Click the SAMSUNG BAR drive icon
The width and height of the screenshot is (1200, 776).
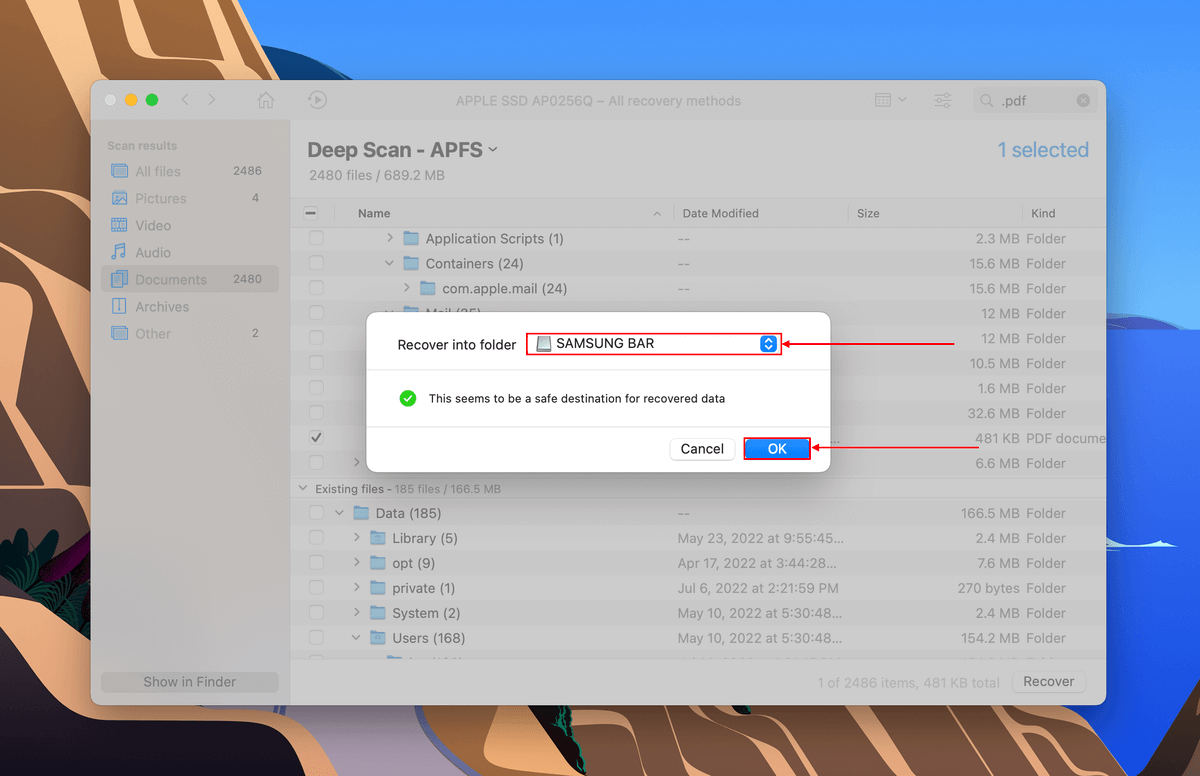[543, 344]
